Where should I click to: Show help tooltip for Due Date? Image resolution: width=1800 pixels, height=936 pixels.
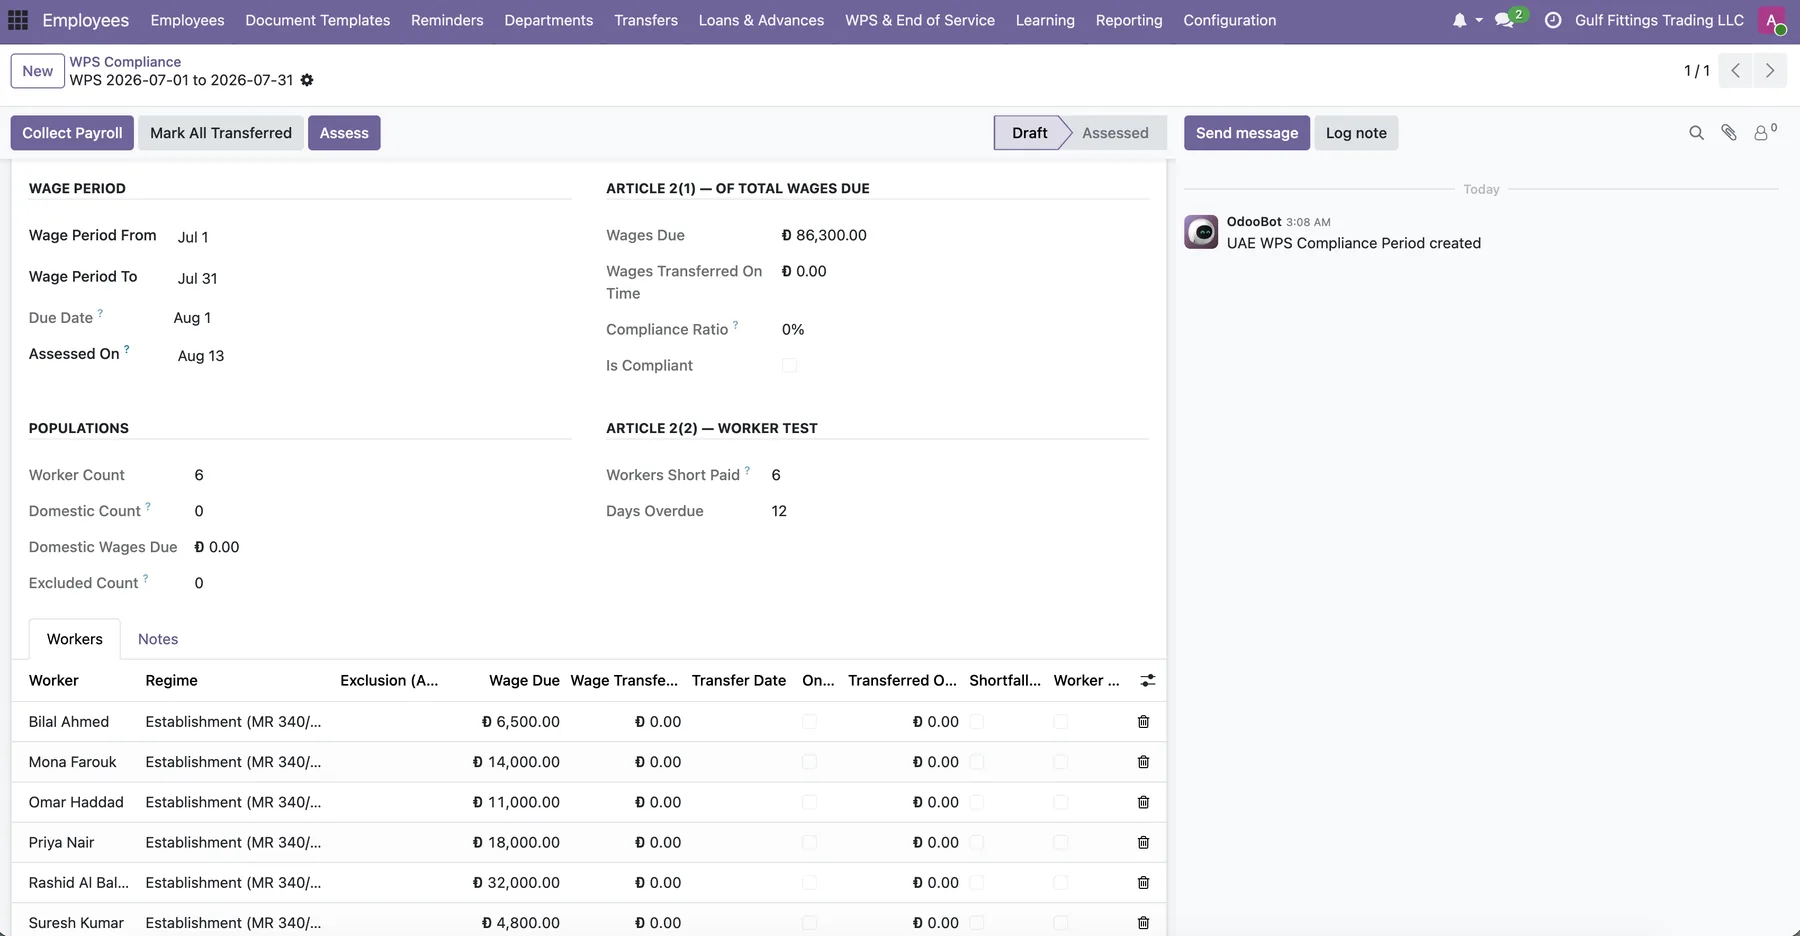tap(100, 313)
